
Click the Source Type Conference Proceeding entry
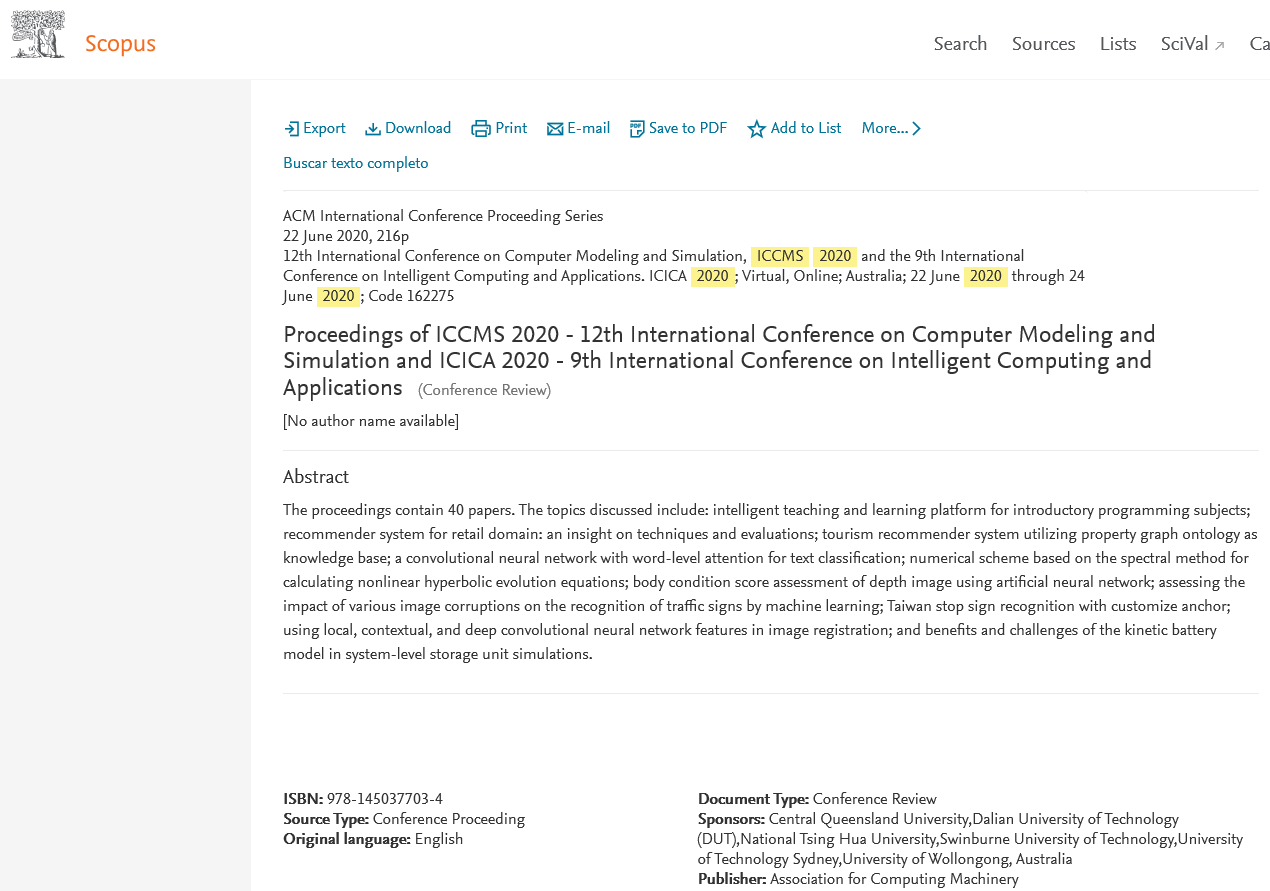404,819
